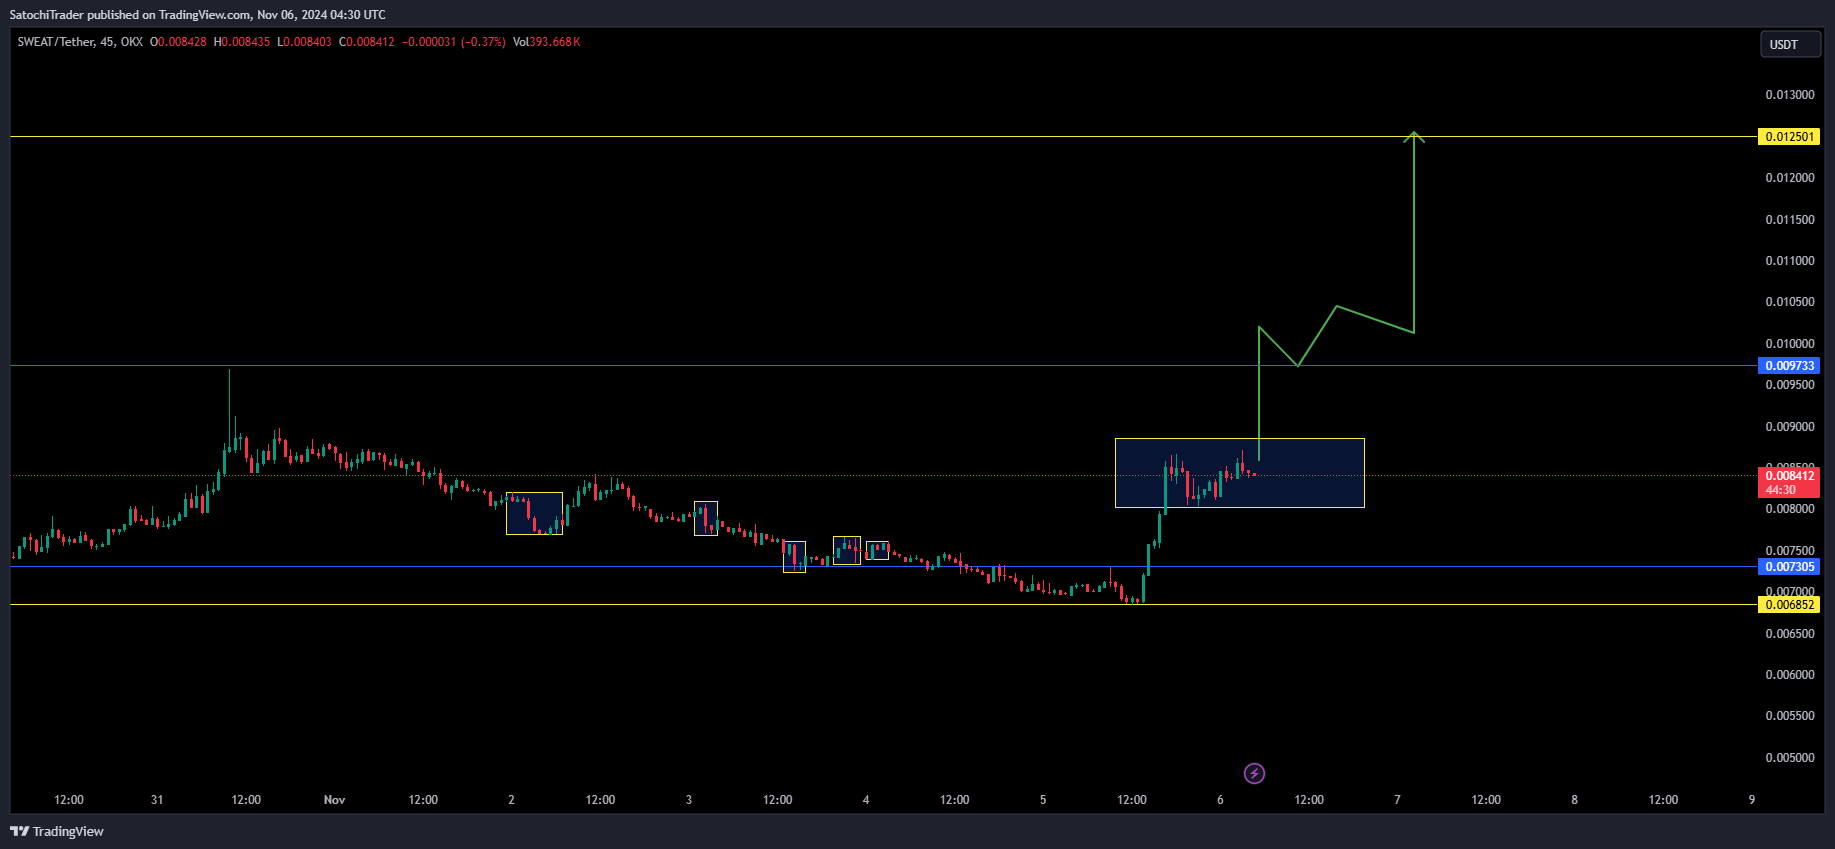Screen dimensions: 1835x849
Task: Click the -0.000031 (-0.37%) change value
Action: pos(454,42)
